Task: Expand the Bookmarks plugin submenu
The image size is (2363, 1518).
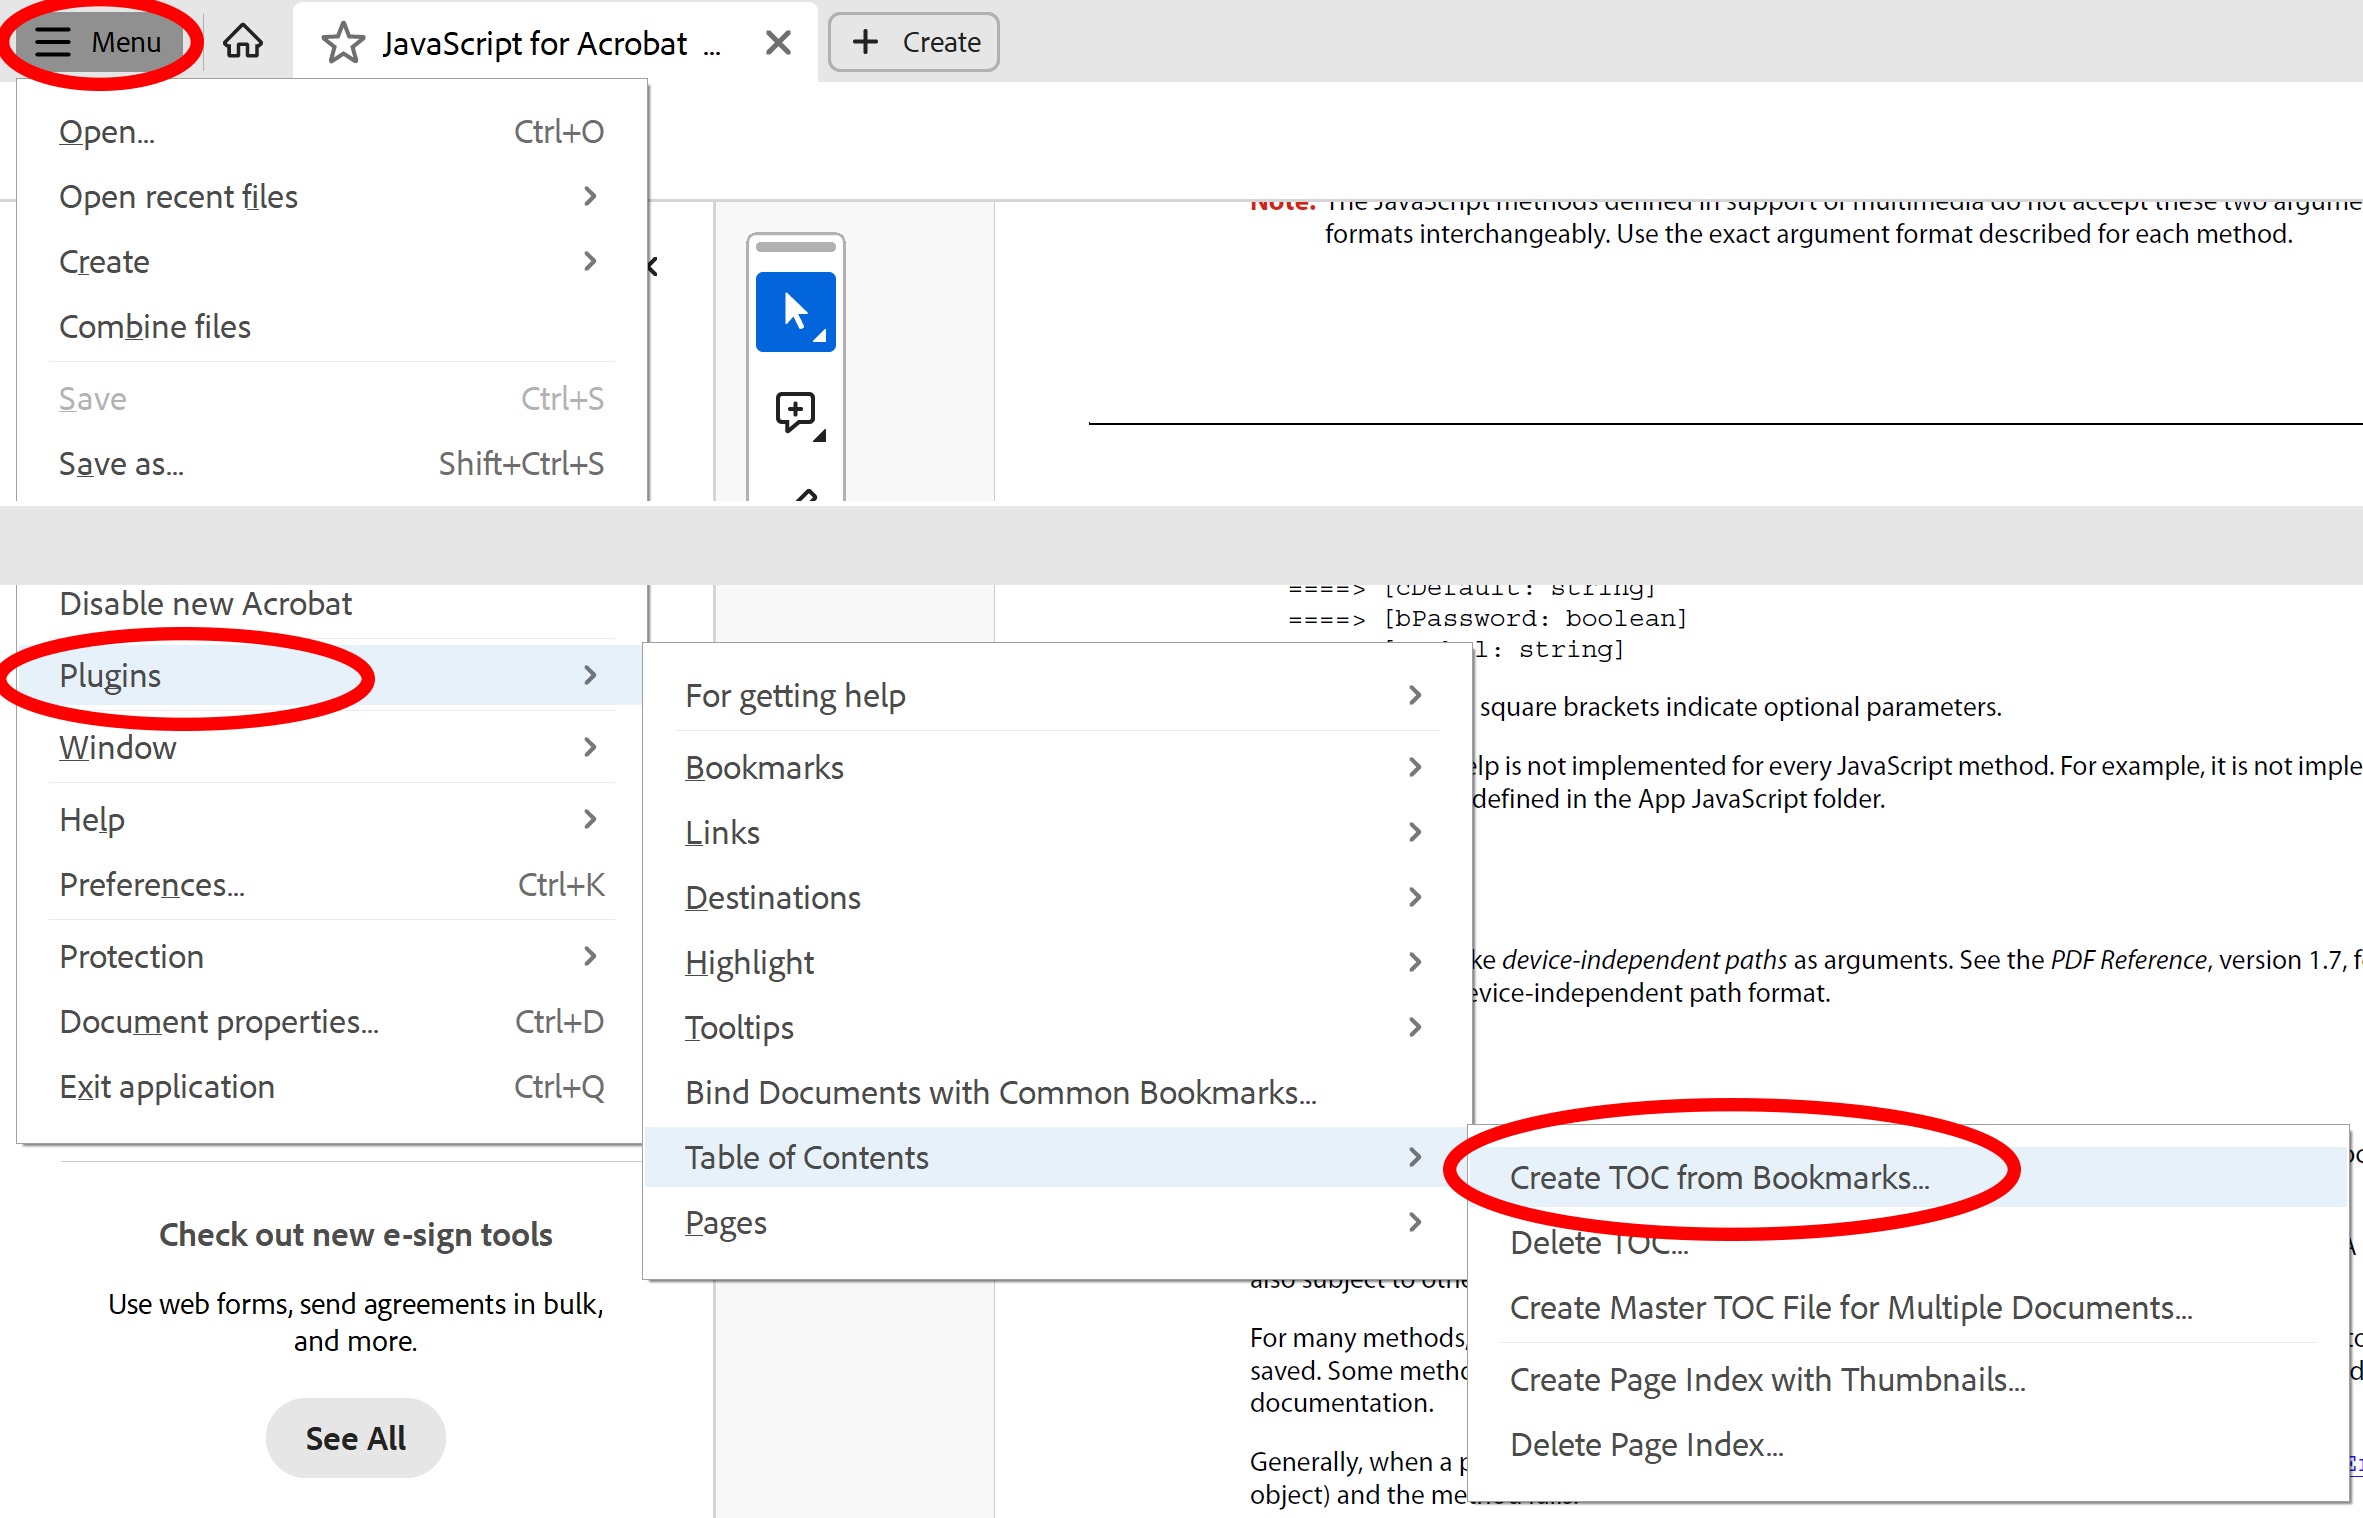Action: tap(1057, 767)
